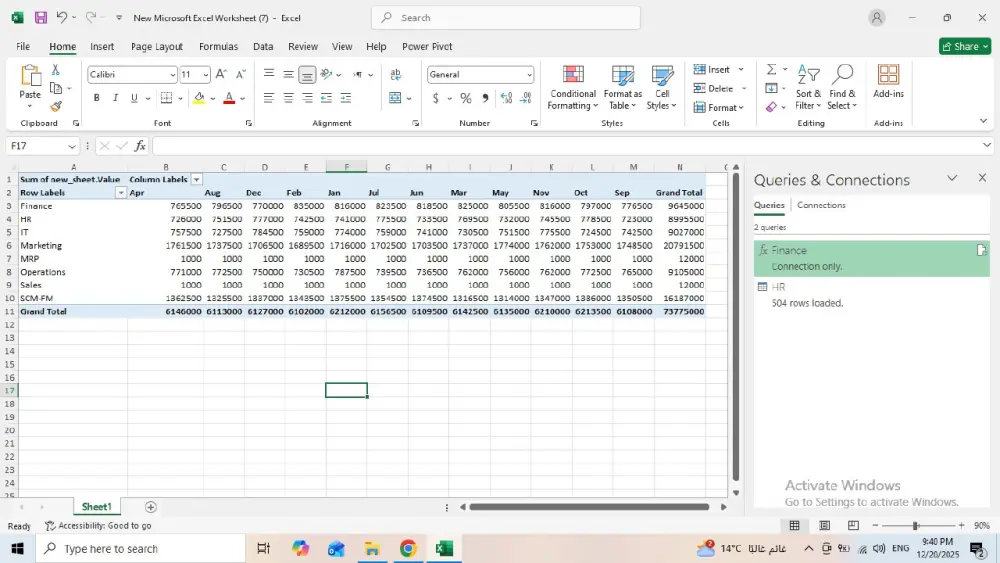Undo the last action
The height and width of the screenshot is (563, 1000).
pos(61,18)
